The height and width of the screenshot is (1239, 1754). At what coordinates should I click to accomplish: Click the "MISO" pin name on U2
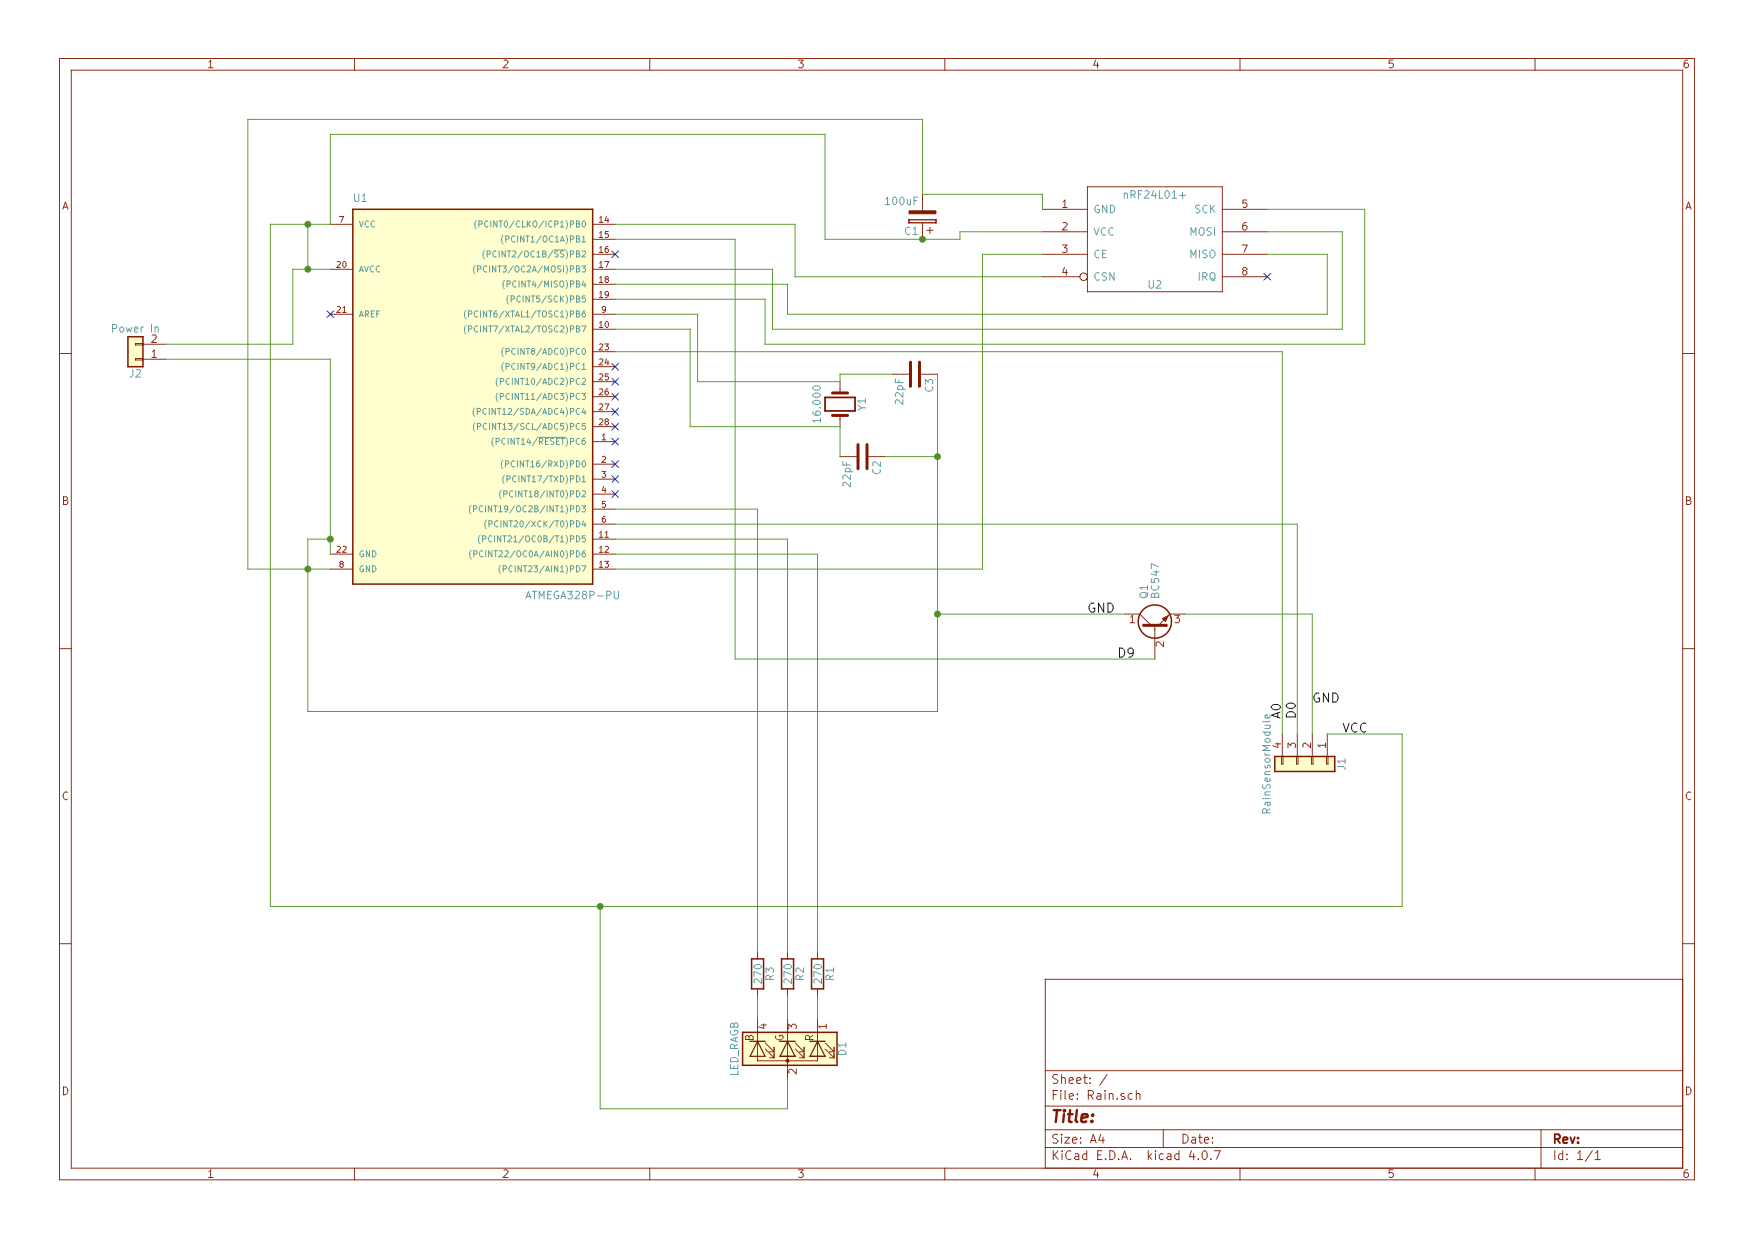pos(1203,254)
